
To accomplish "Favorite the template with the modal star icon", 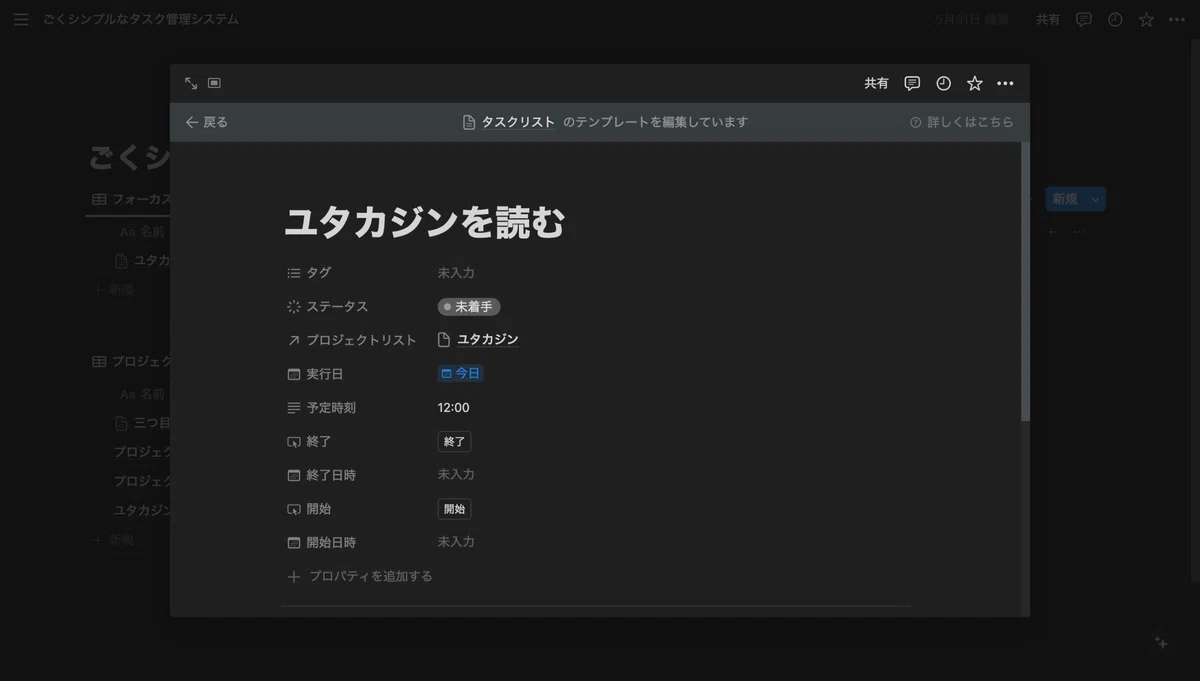I will 975,83.
